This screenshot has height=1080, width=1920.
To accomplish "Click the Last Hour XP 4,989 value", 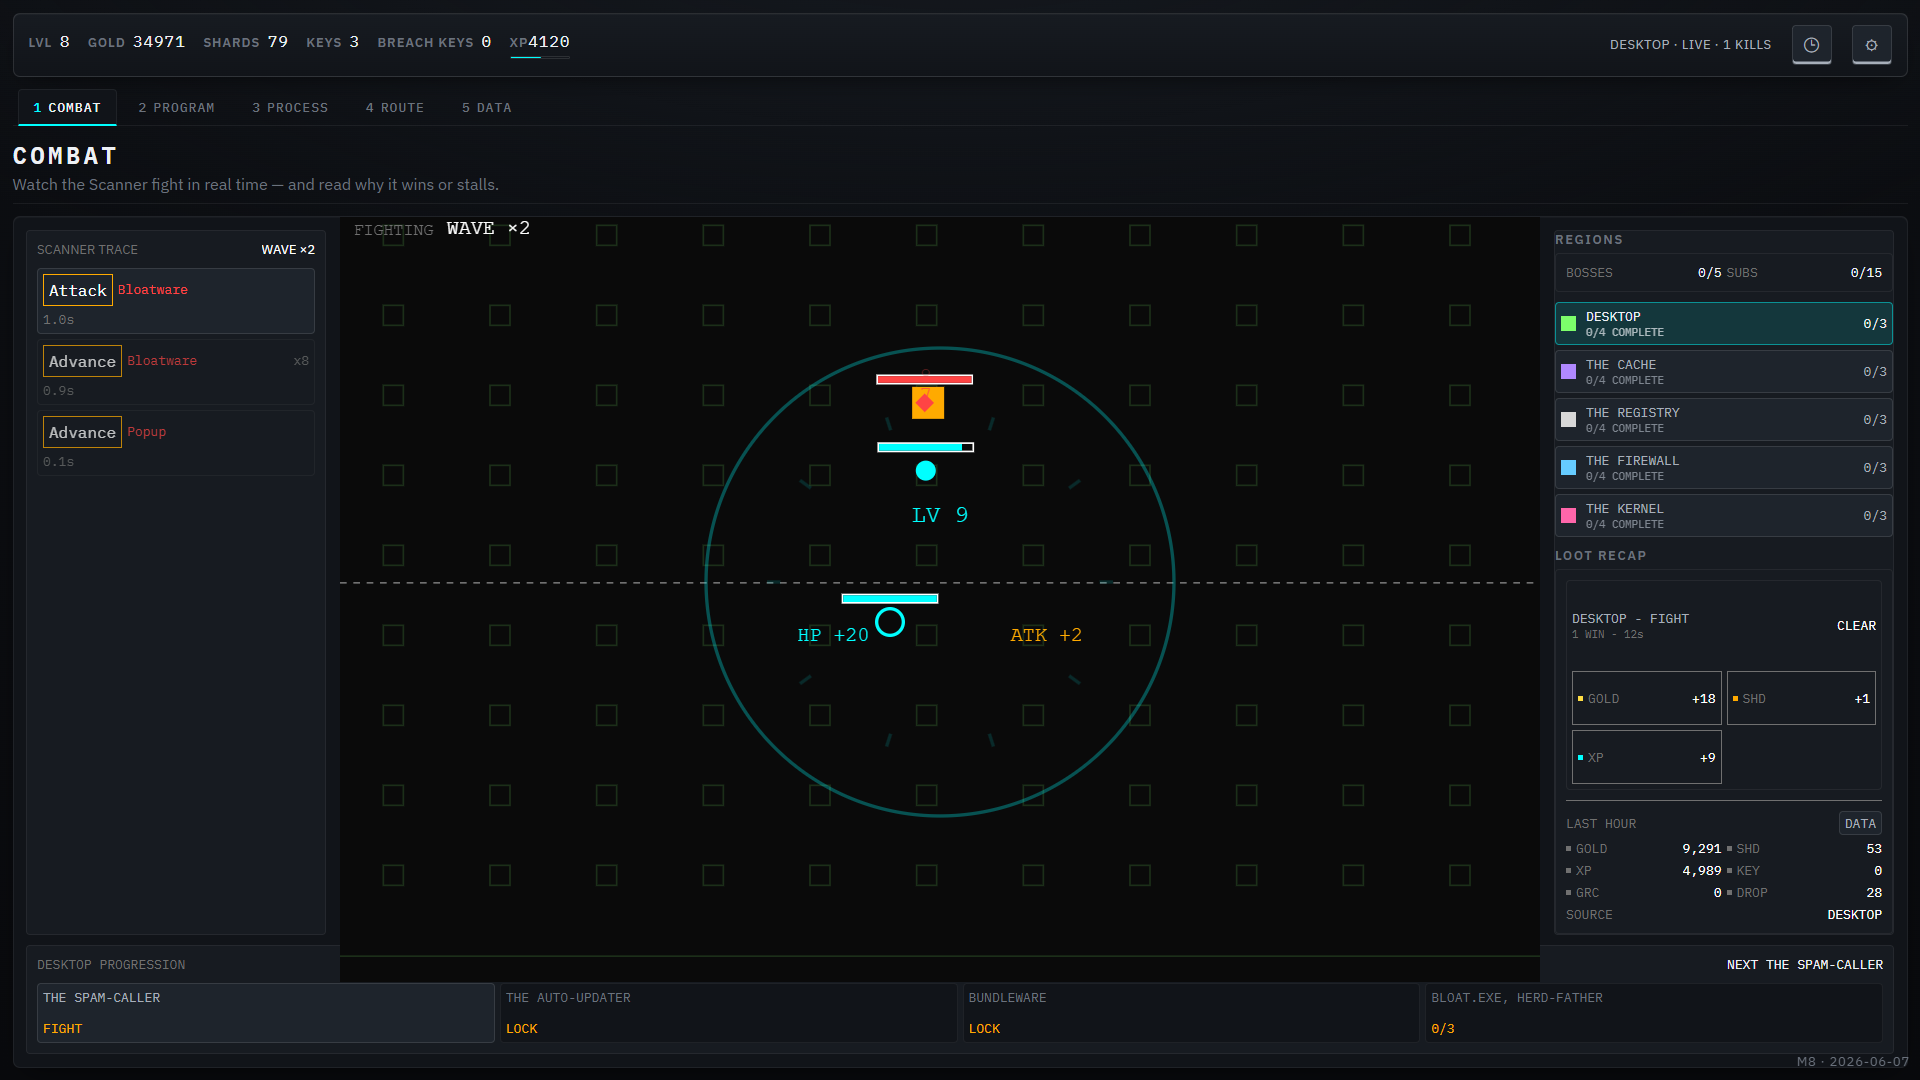I will [x=1701, y=871].
